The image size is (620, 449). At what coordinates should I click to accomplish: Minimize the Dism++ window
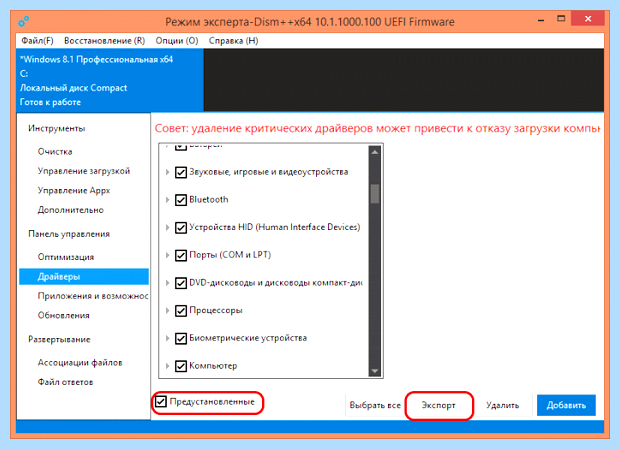(x=541, y=19)
